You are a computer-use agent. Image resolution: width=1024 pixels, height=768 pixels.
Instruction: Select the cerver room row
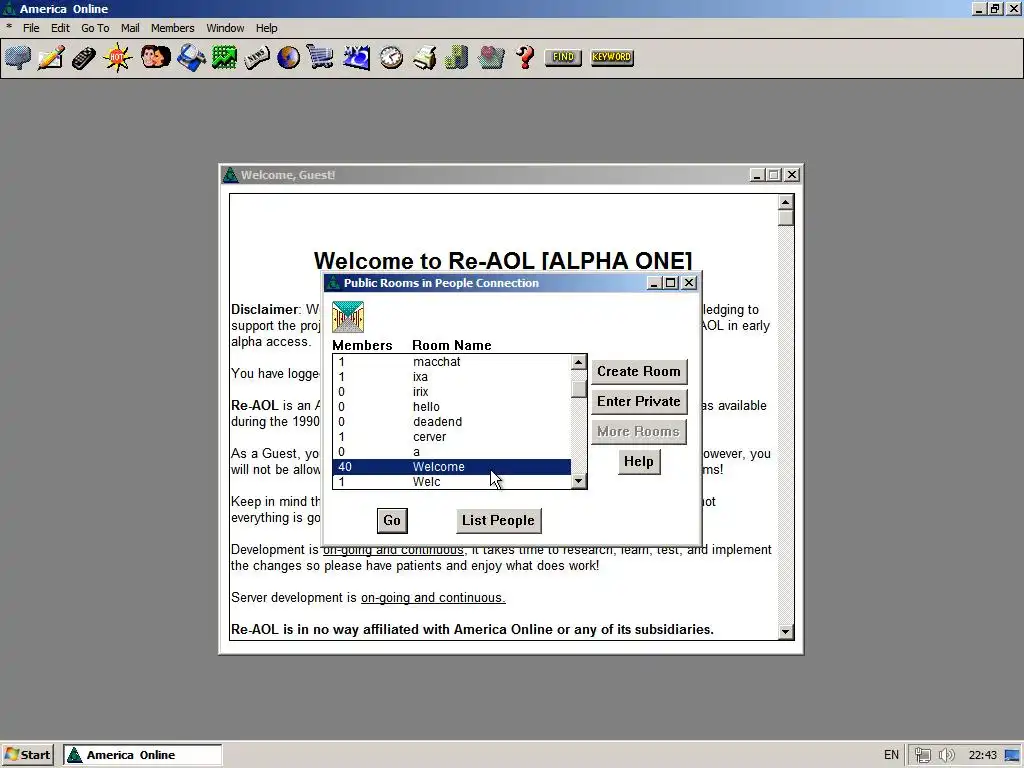(452, 437)
